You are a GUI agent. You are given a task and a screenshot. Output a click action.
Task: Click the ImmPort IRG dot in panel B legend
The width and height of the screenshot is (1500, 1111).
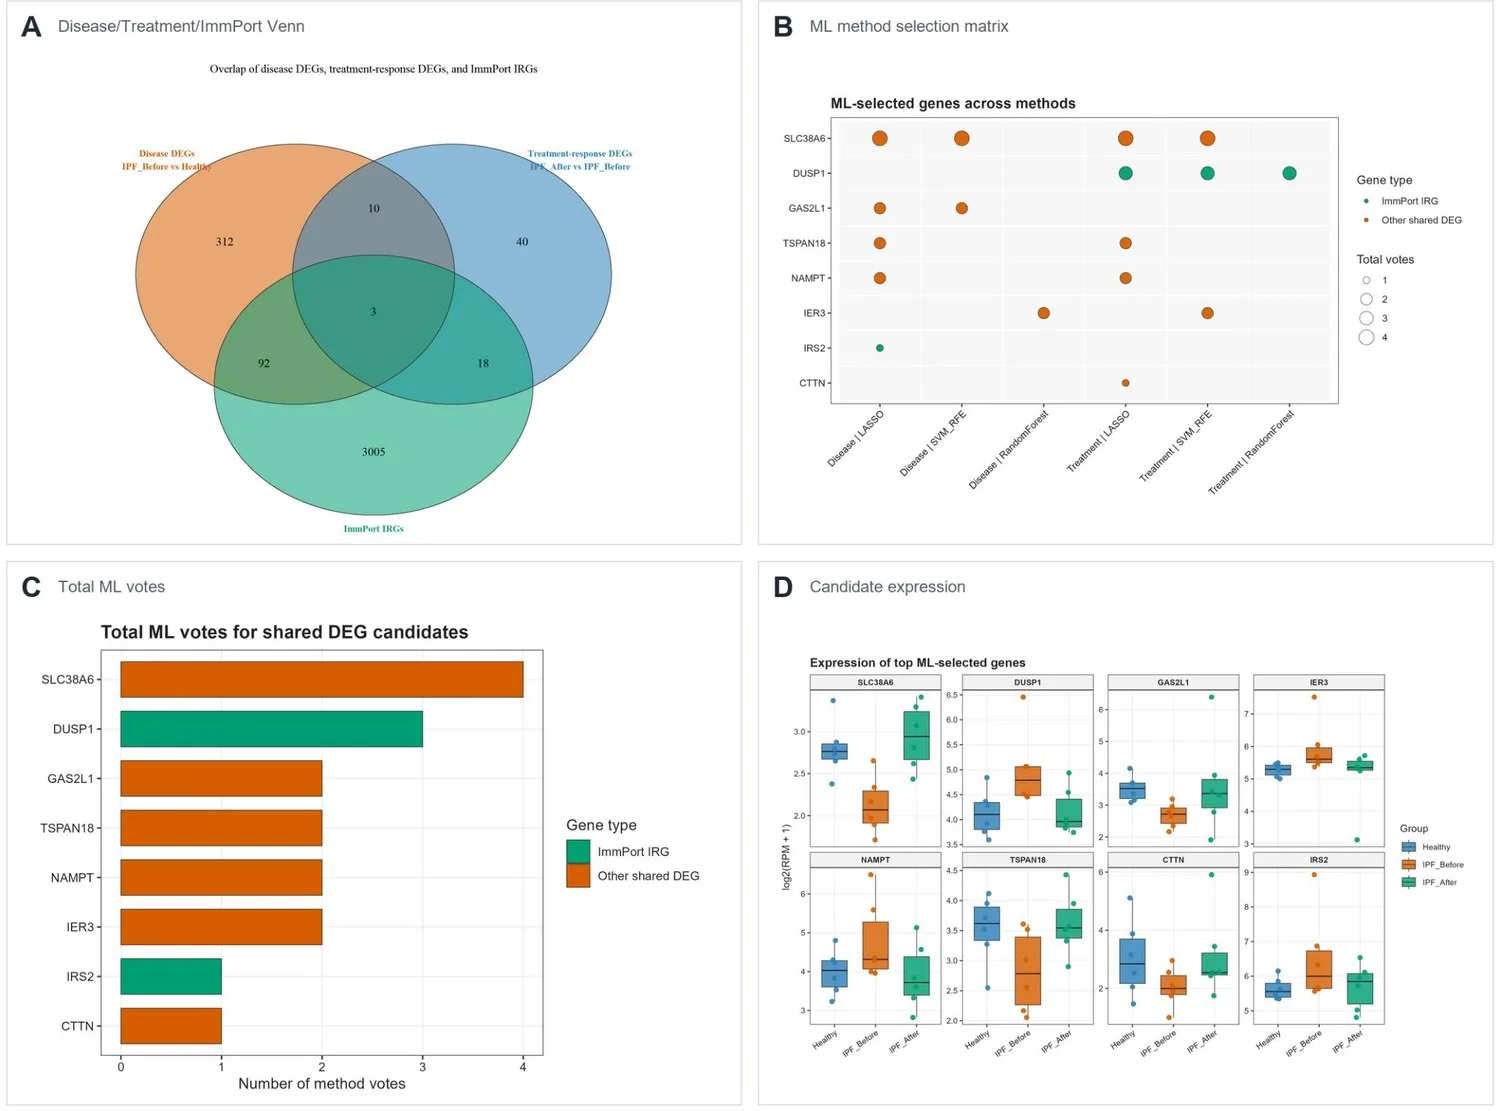coord(1366,201)
